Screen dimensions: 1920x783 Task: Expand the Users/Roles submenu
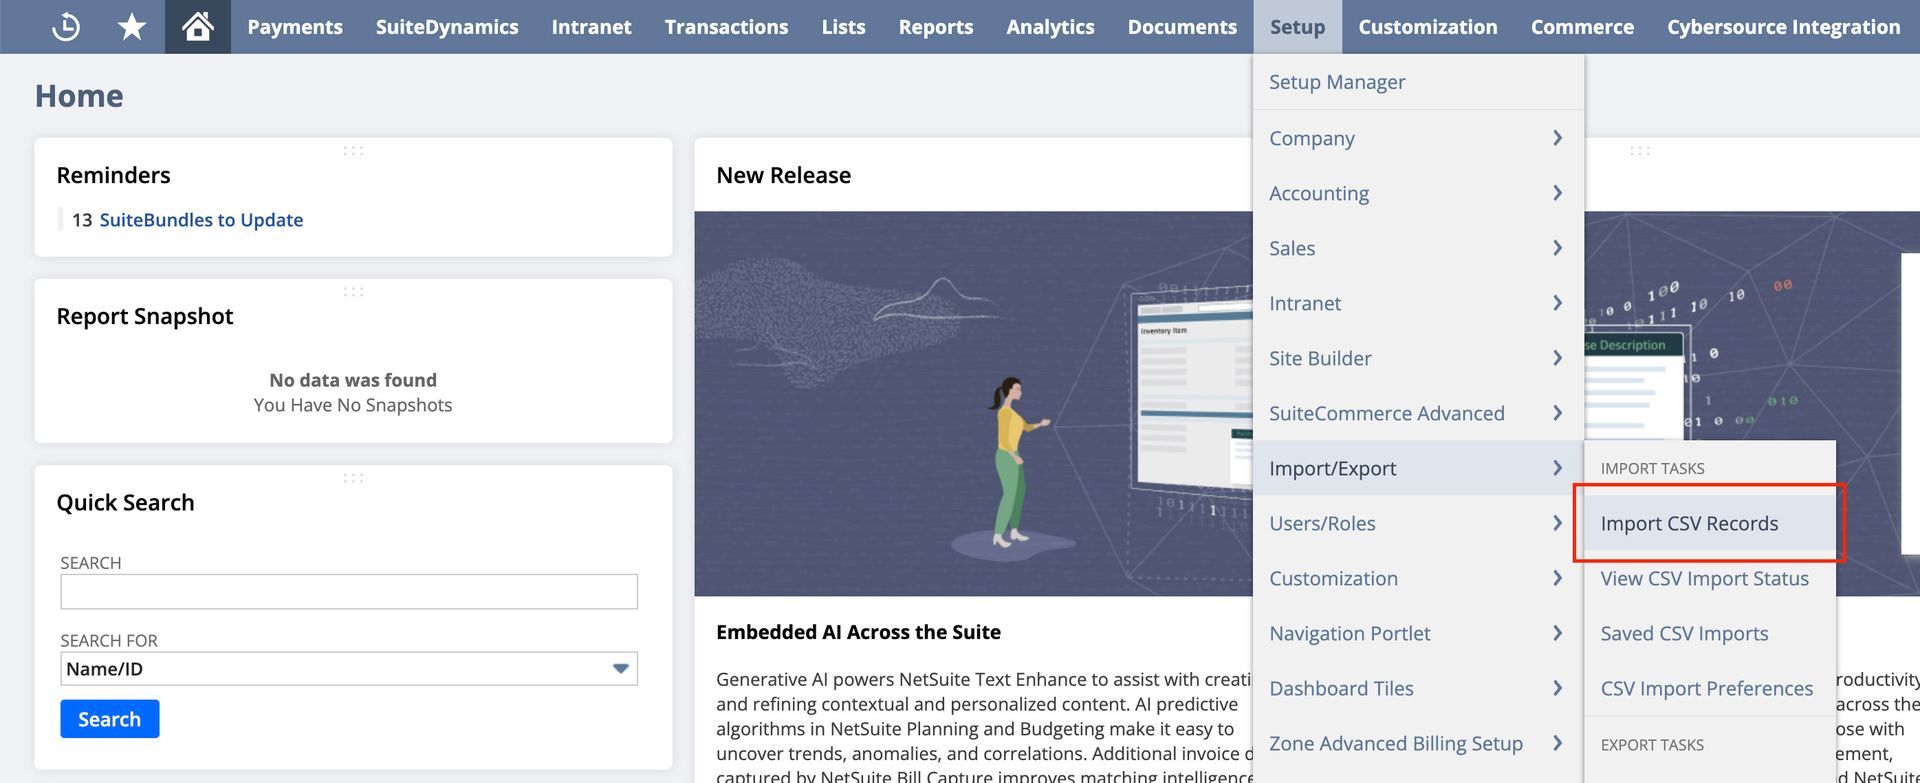click(1418, 523)
